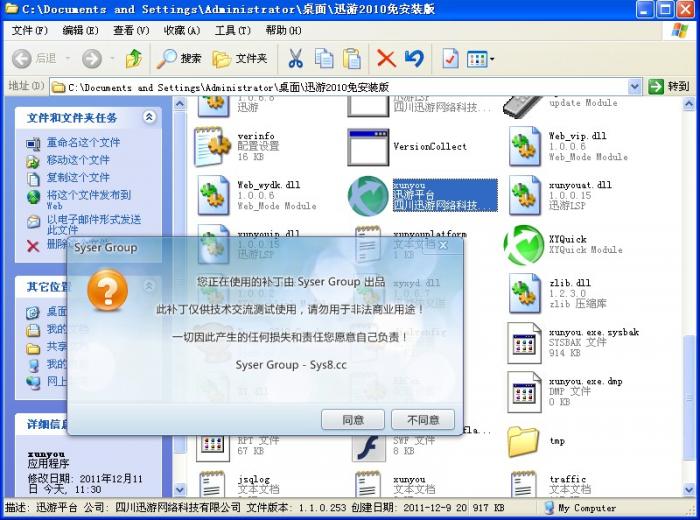Click the 同意 button in dialog
700x520 pixels.
[x=353, y=420]
